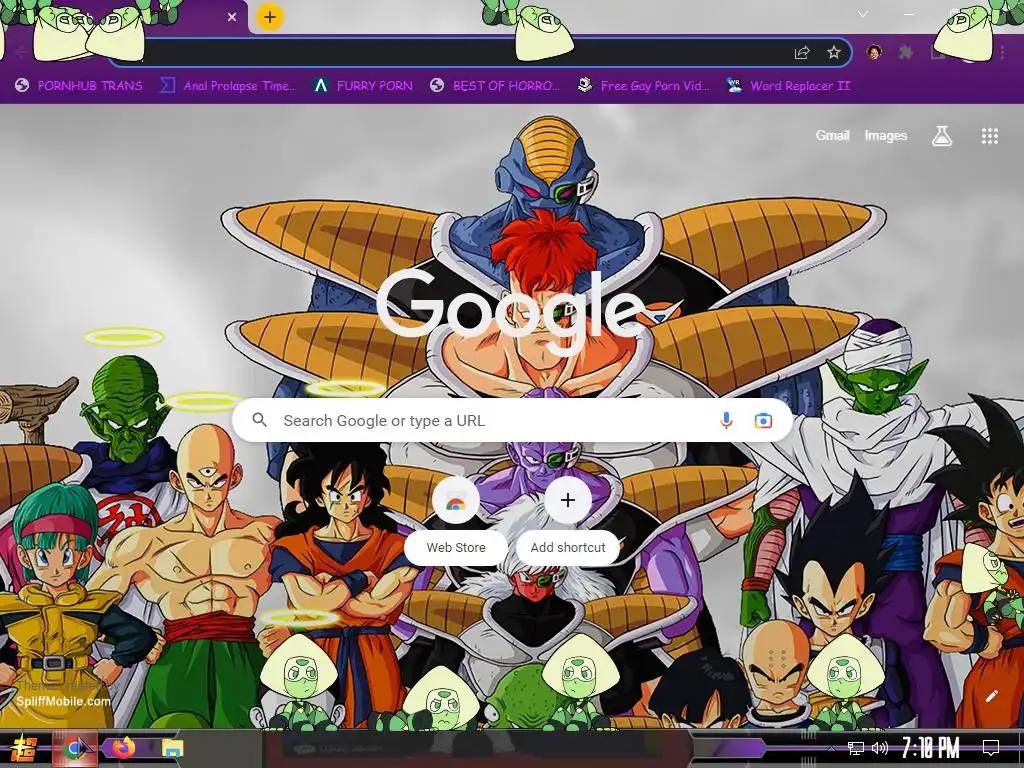Image resolution: width=1024 pixels, height=768 pixels.
Task: Bookmark this tab with the star icon
Action: coord(833,53)
